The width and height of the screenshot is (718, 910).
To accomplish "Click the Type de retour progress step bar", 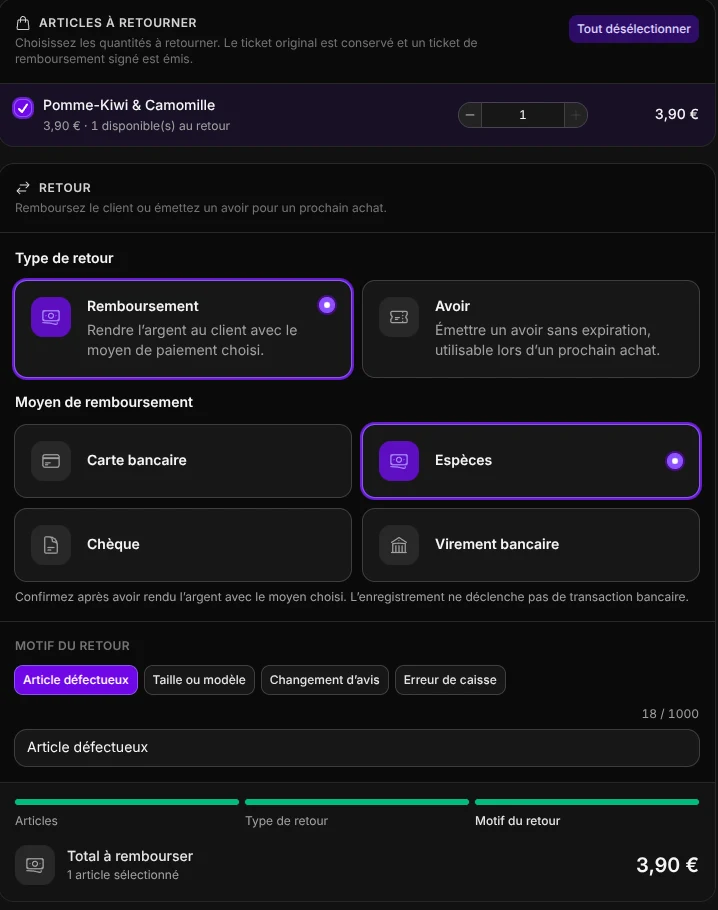I will (356, 802).
